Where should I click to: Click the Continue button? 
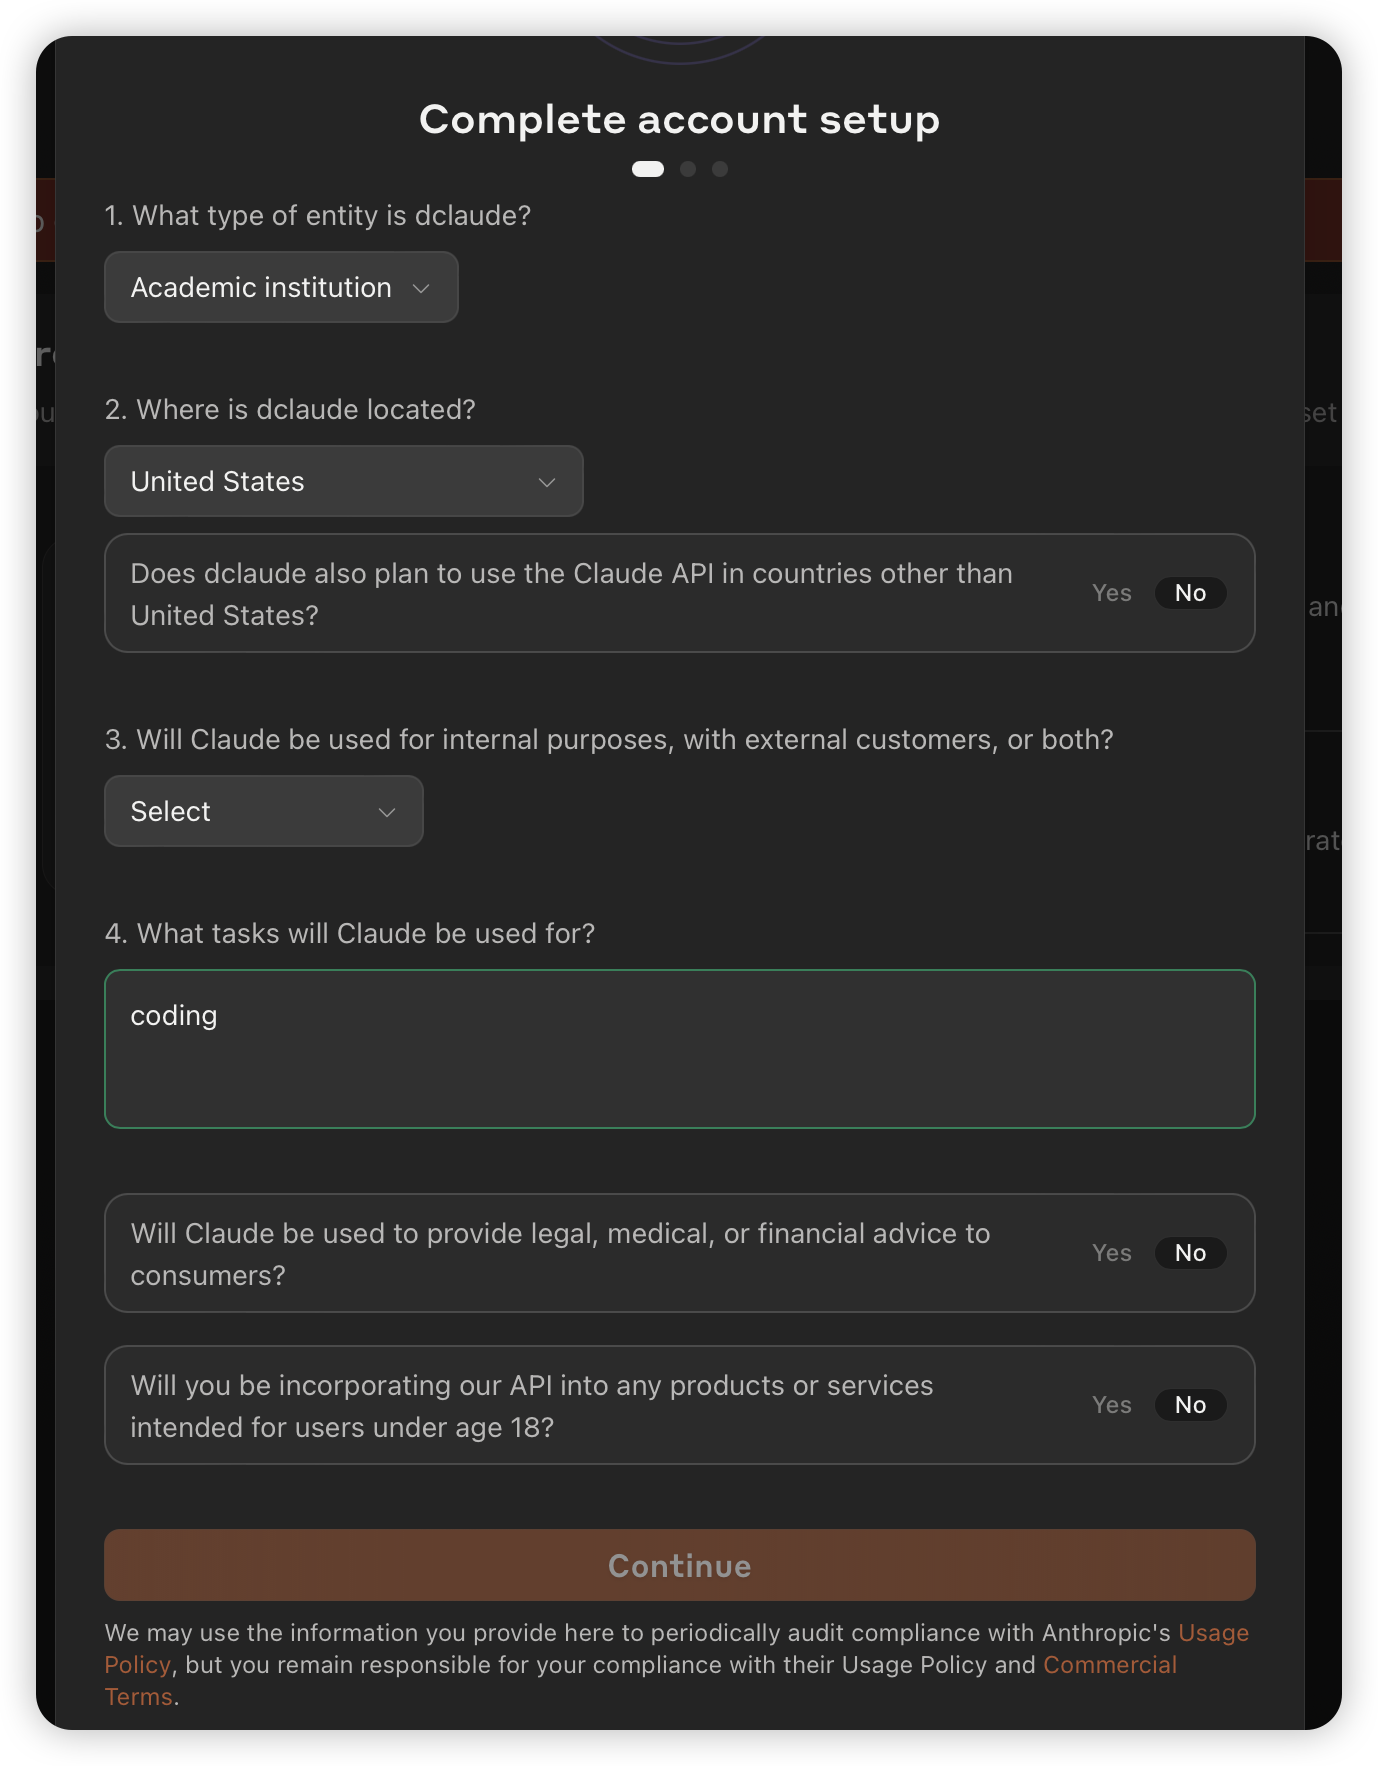click(x=680, y=1565)
